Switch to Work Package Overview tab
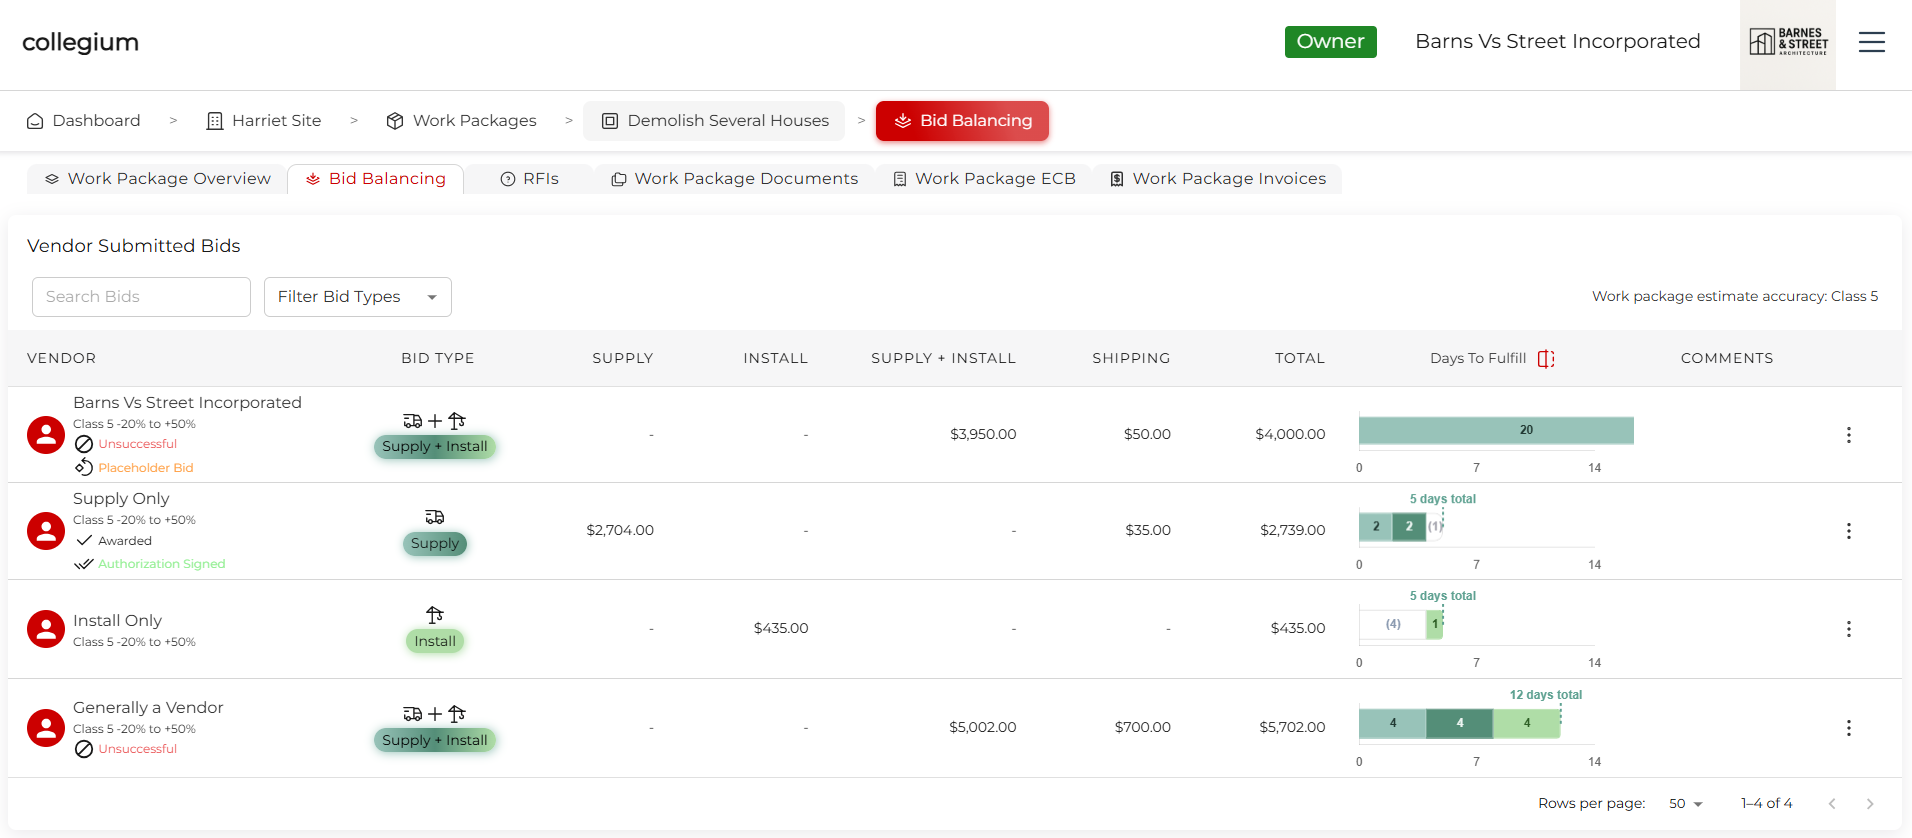Image resolution: width=1912 pixels, height=838 pixels. 157,179
